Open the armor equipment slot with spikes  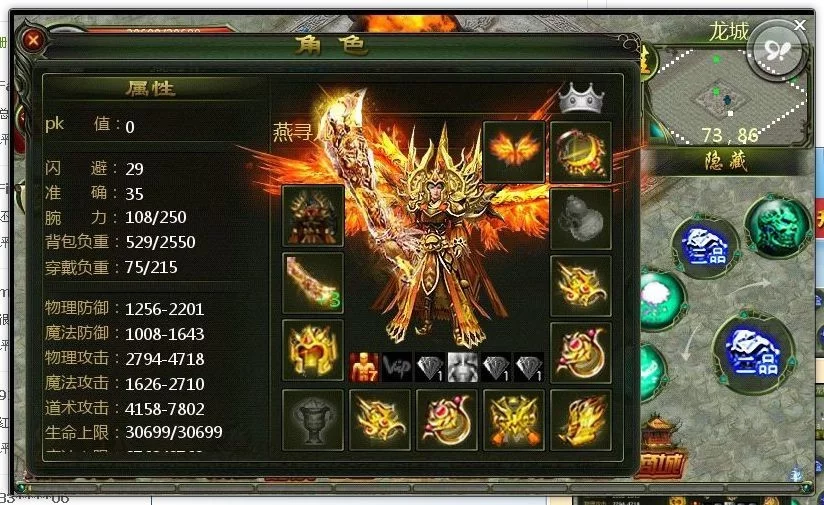click(313, 216)
